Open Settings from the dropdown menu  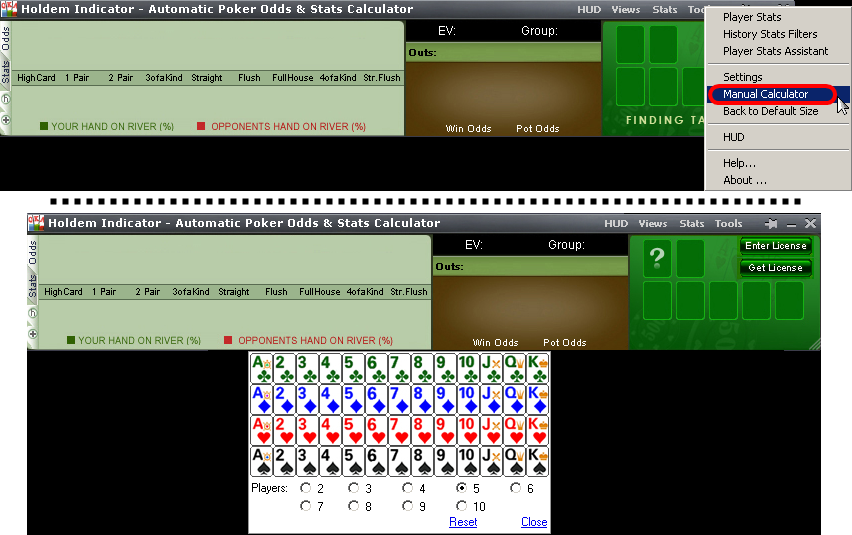click(742, 77)
